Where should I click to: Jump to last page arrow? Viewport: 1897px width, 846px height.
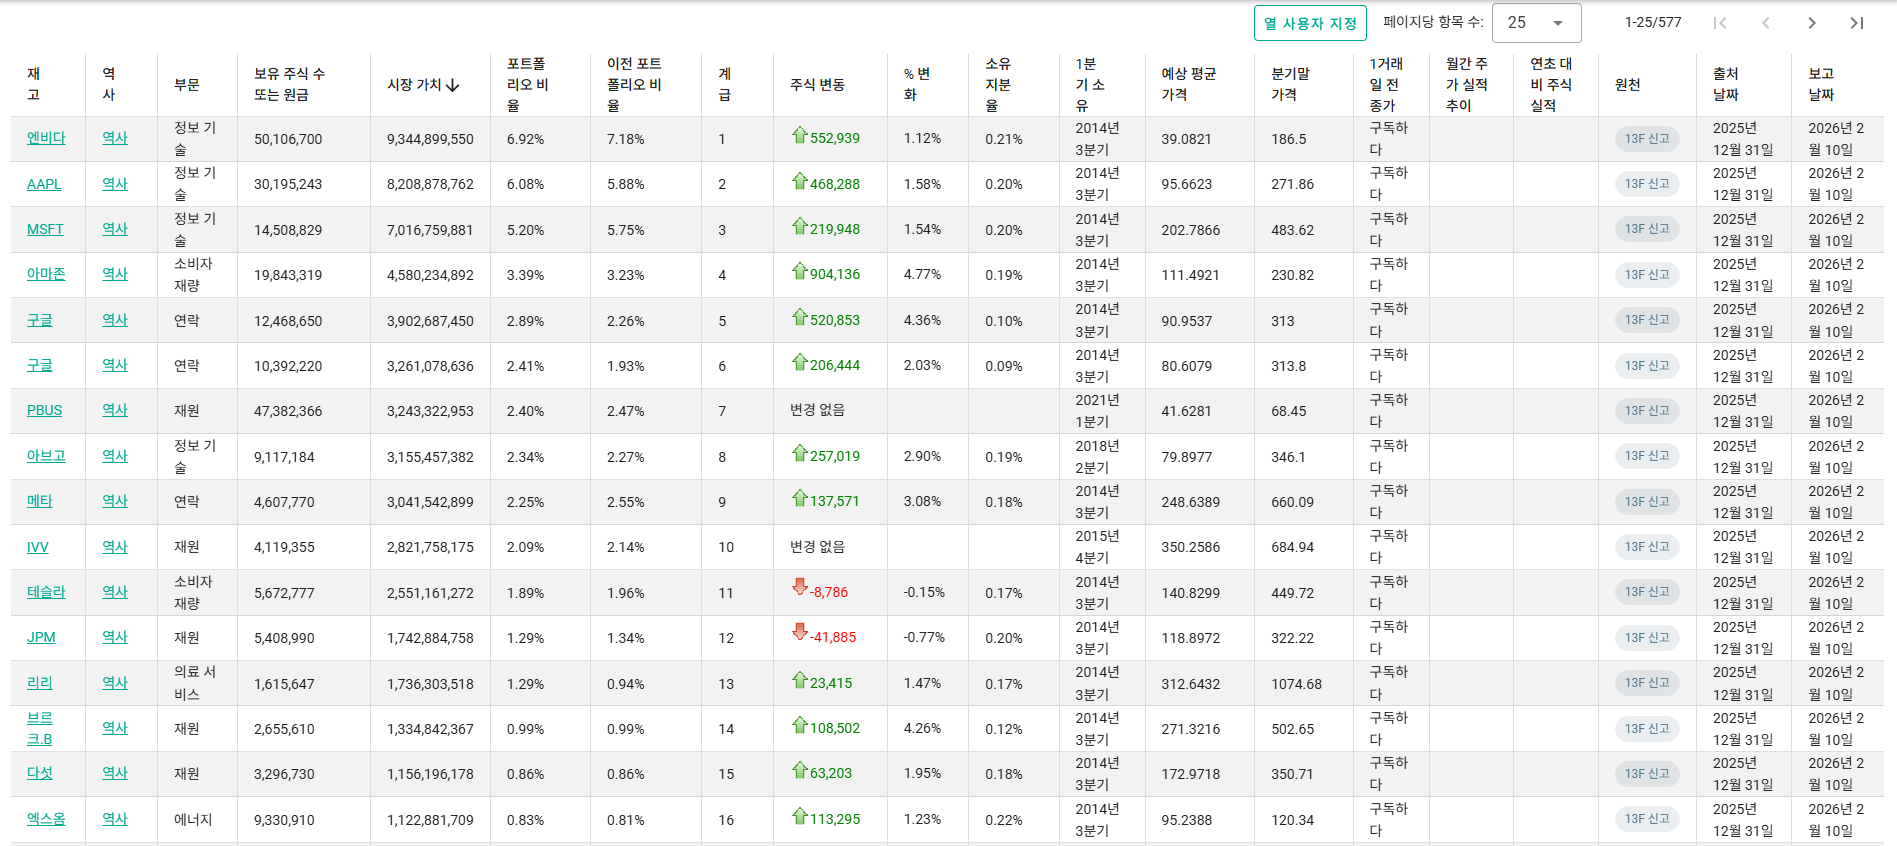(x=1856, y=23)
